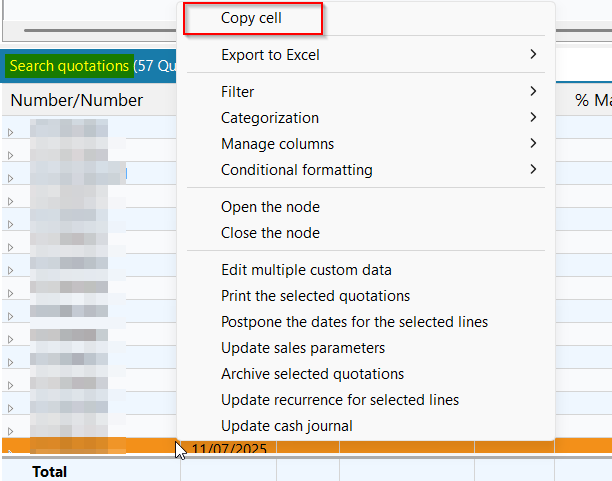Choose Edit multiple custom data

306,270
